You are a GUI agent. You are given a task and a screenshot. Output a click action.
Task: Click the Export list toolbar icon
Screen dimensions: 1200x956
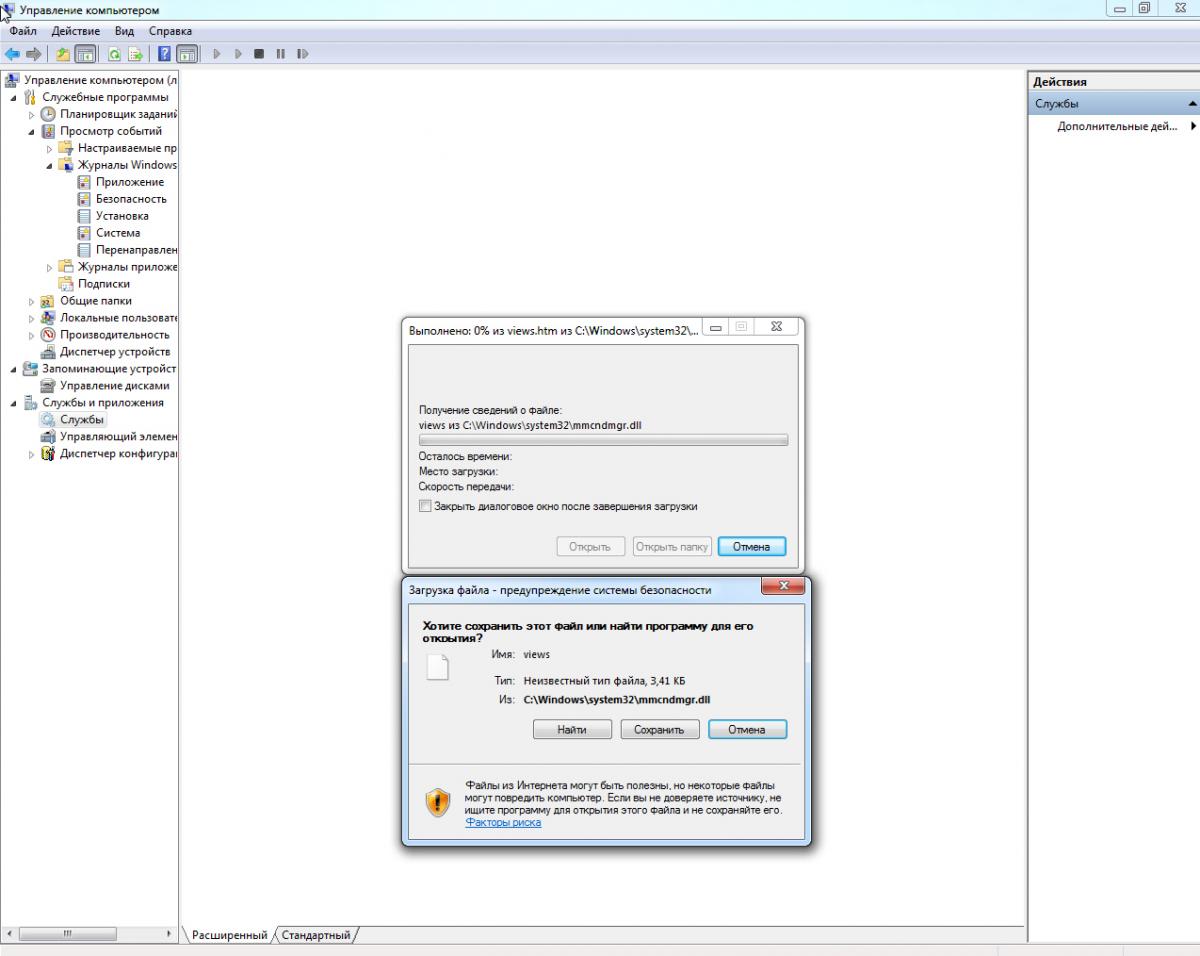(135, 54)
